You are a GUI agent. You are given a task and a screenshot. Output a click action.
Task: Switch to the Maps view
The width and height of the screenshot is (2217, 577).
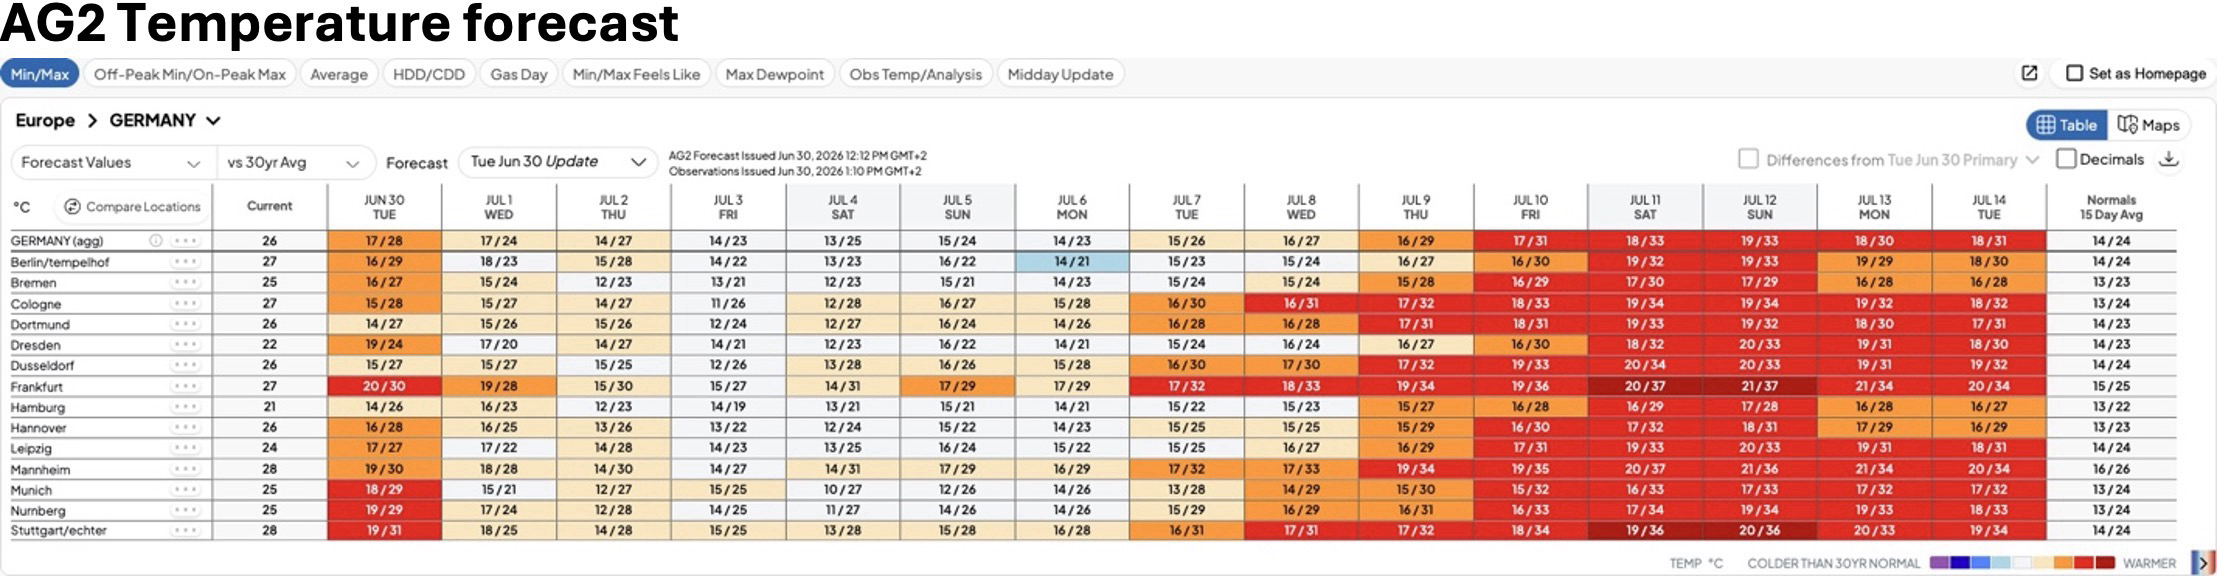(x=2148, y=125)
